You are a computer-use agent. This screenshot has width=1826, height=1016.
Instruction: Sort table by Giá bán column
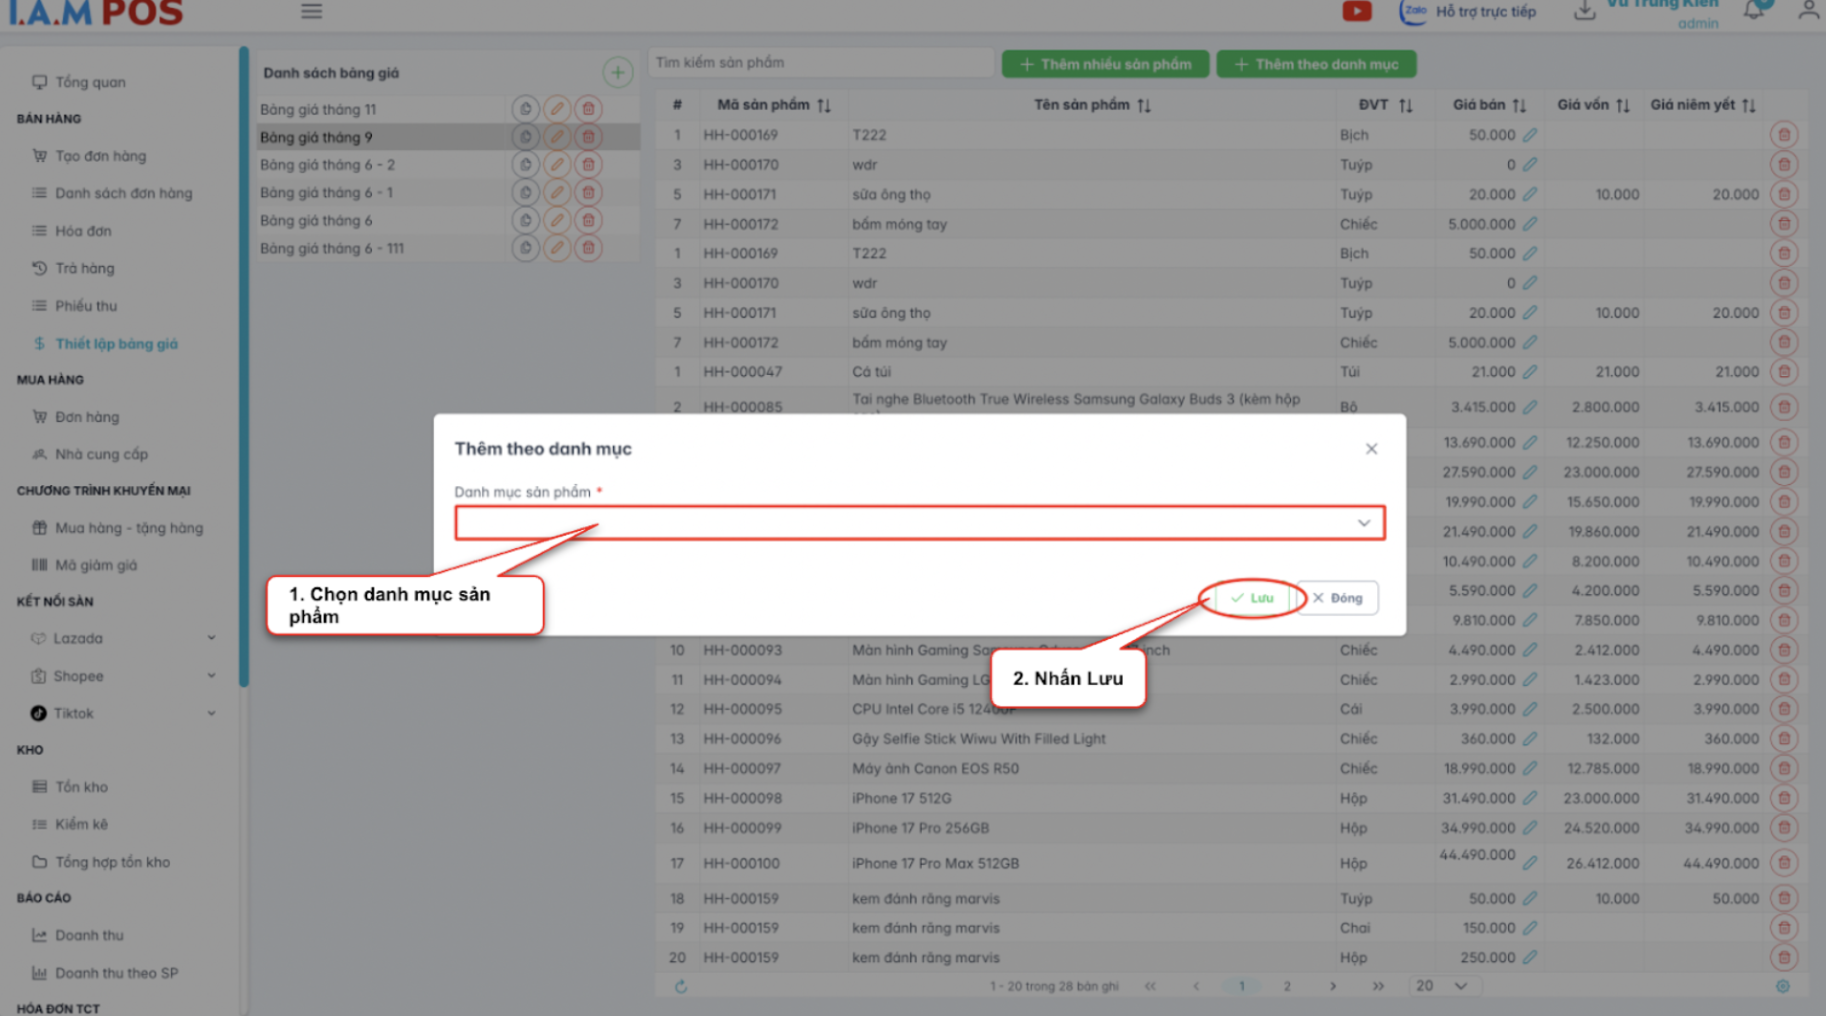(1519, 105)
